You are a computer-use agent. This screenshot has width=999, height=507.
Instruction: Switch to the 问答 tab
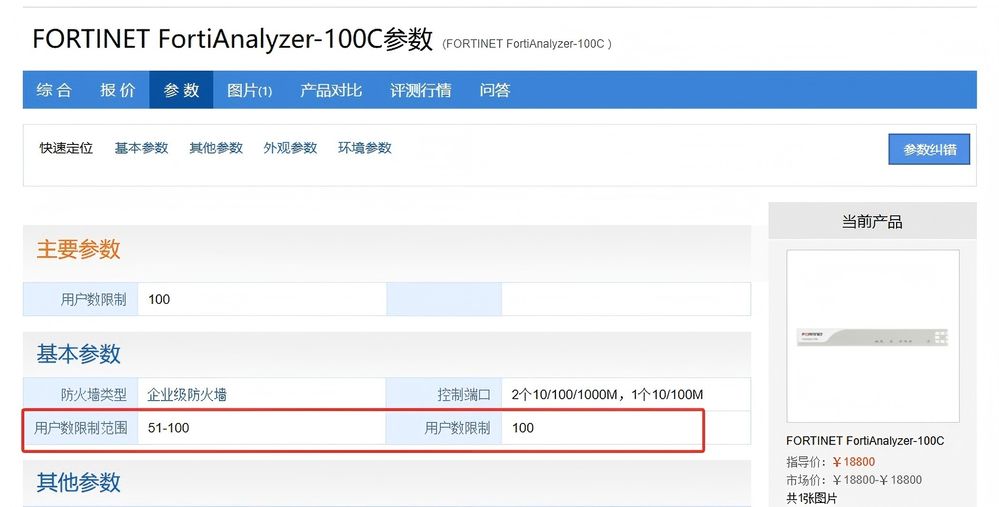click(495, 90)
